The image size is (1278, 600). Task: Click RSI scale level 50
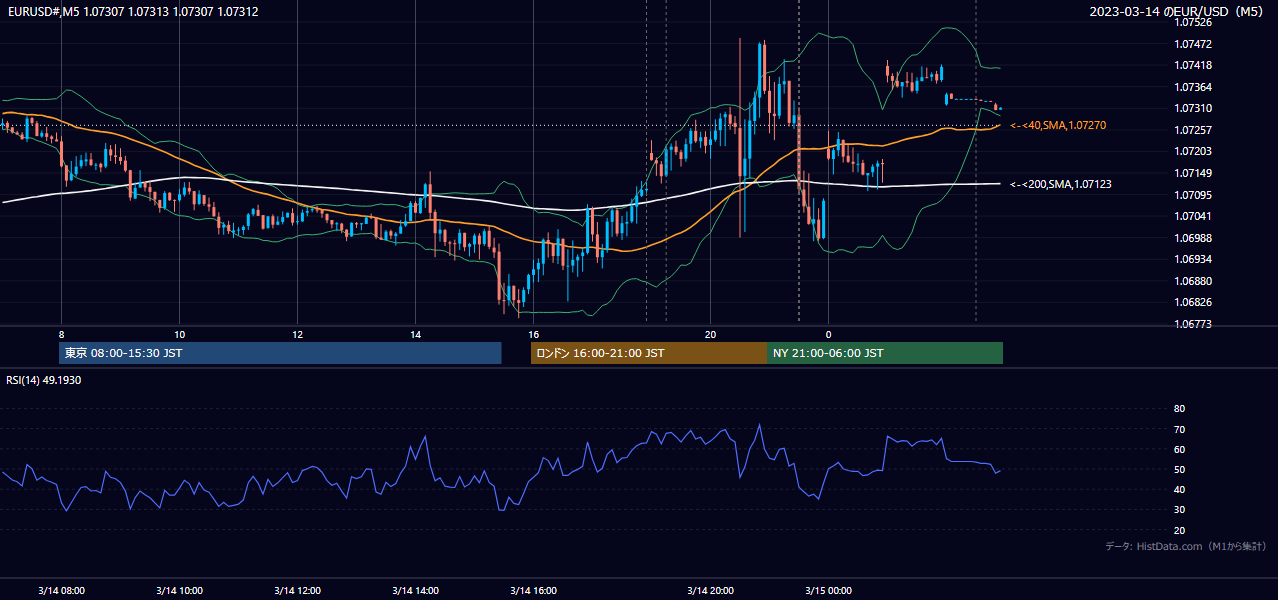point(1179,469)
